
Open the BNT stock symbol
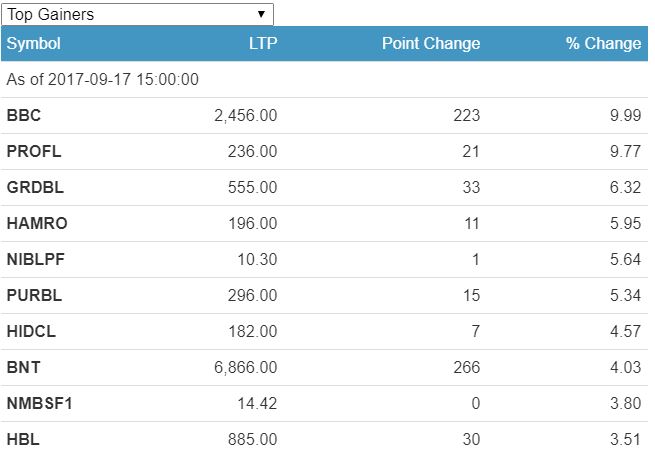pyautogui.click(x=22, y=367)
